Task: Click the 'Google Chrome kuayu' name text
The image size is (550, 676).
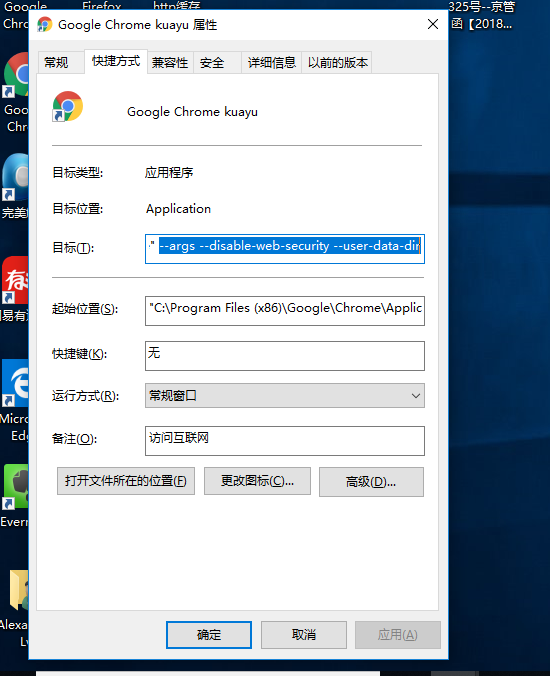Action: pyautogui.click(x=192, y=112)
